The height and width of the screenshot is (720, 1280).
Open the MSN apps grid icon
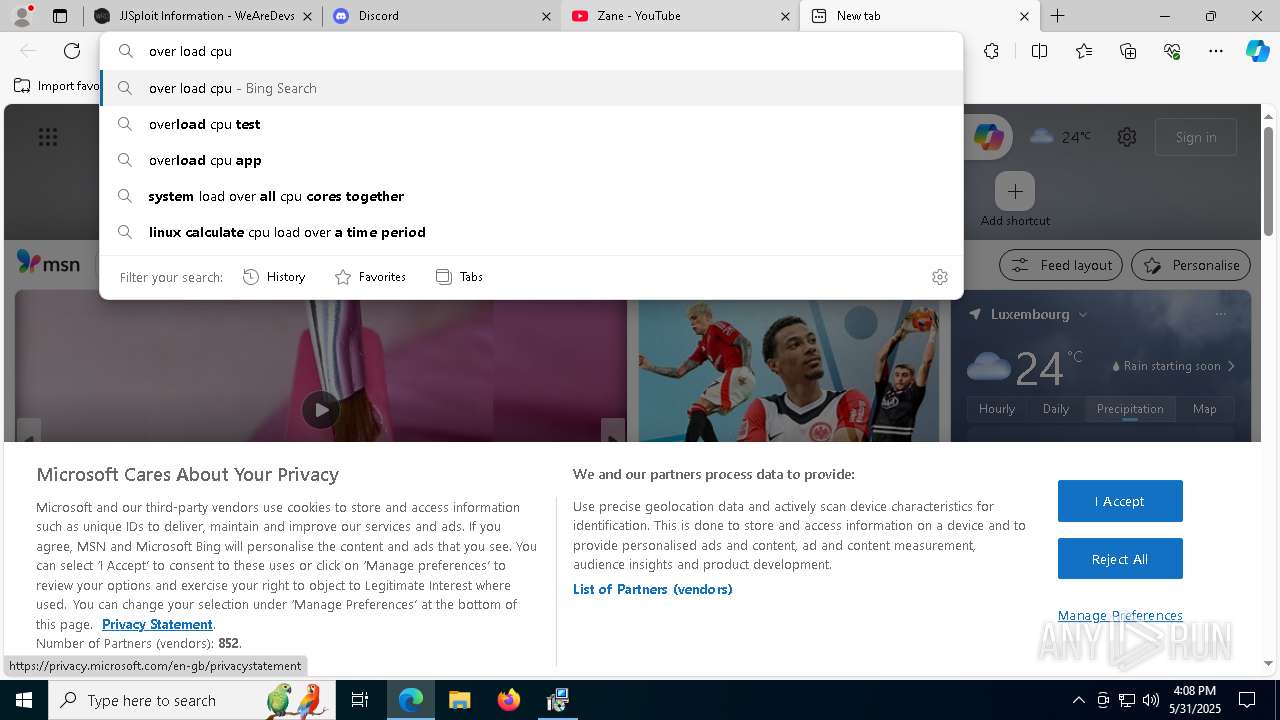(x=48, y=137)
